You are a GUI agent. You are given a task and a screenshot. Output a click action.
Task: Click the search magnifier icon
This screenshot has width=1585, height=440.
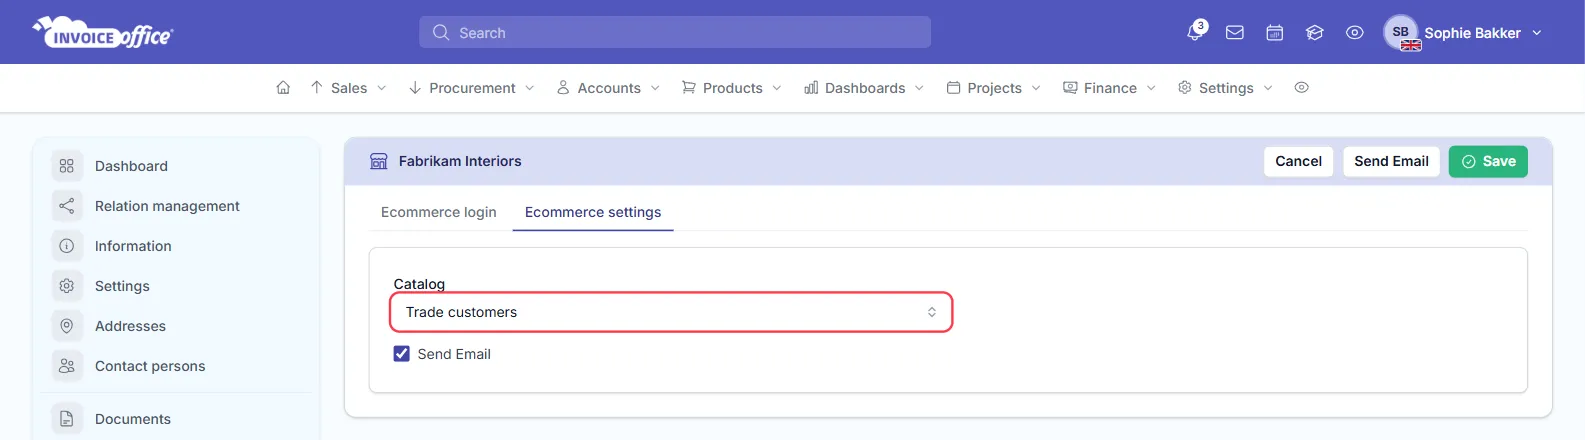point(441,33)
